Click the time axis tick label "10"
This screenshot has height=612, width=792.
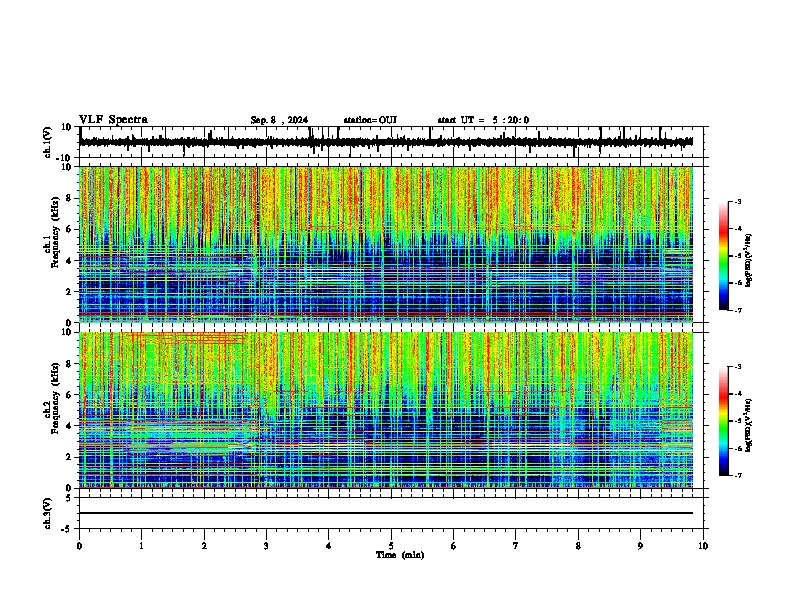pos(703,546)
